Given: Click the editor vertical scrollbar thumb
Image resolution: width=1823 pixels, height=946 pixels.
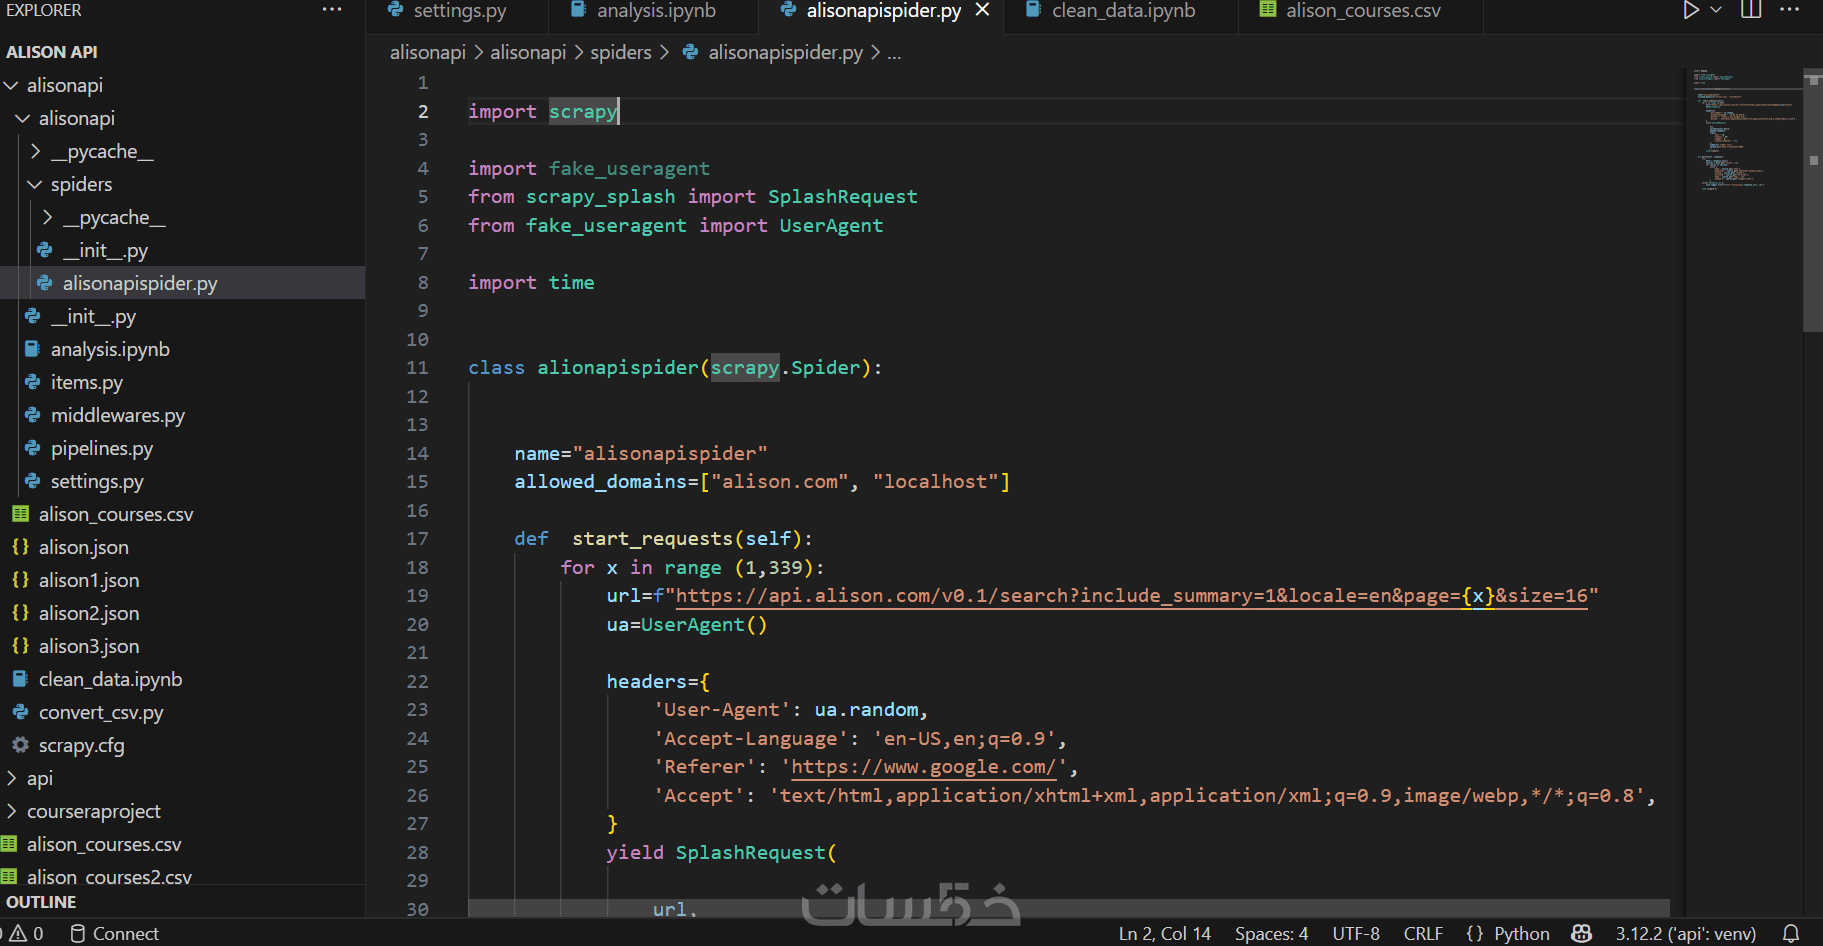Looking at the screenshot, I should [x=1813, y=200].
